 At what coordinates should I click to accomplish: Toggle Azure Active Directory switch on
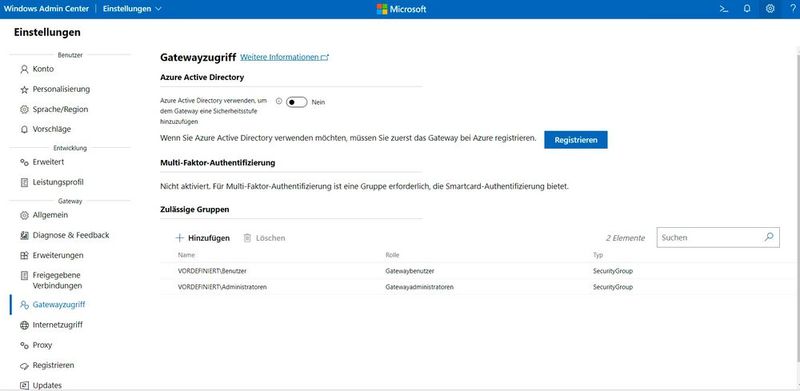pos(296,102)
